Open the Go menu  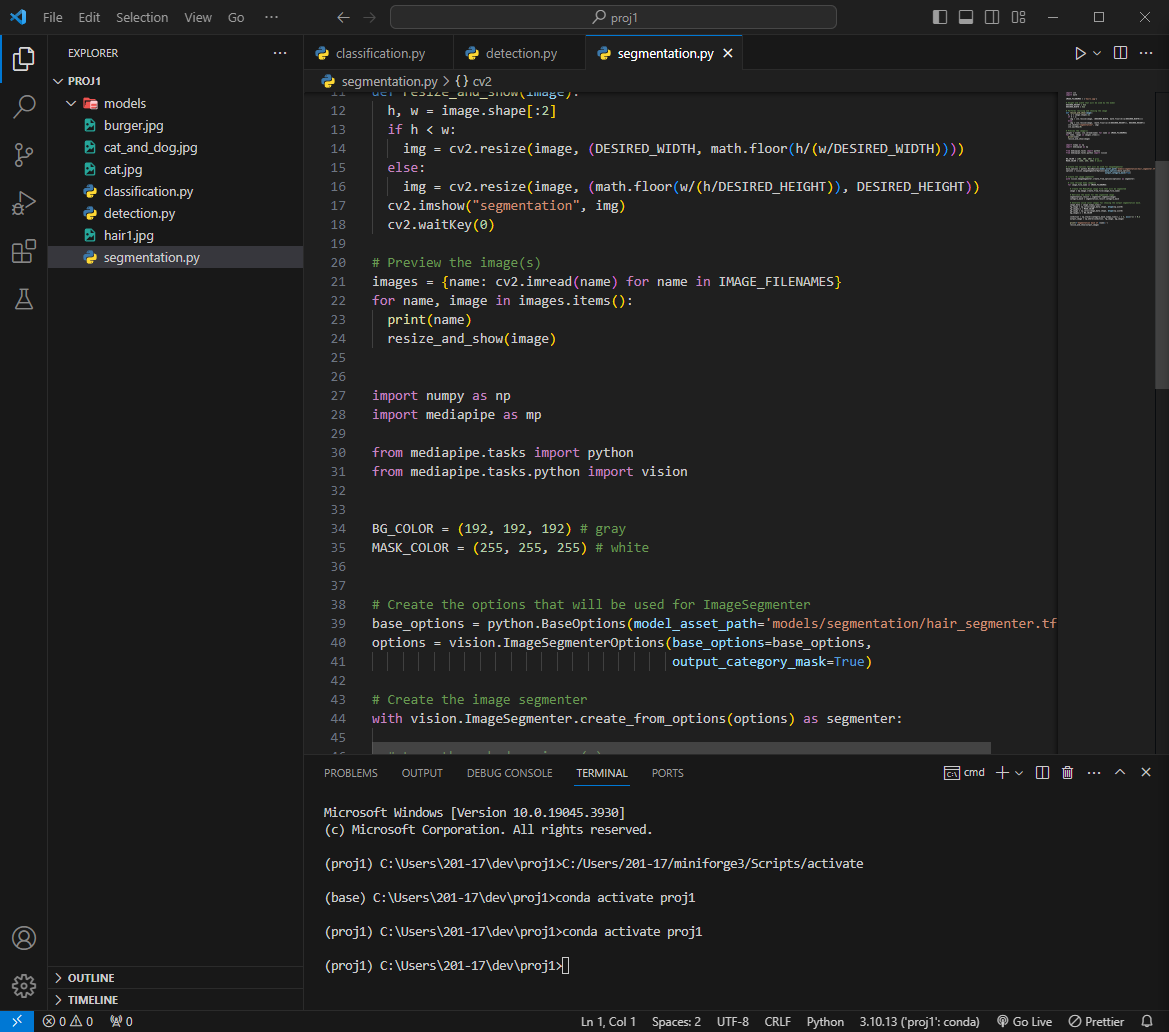(236, 17)
